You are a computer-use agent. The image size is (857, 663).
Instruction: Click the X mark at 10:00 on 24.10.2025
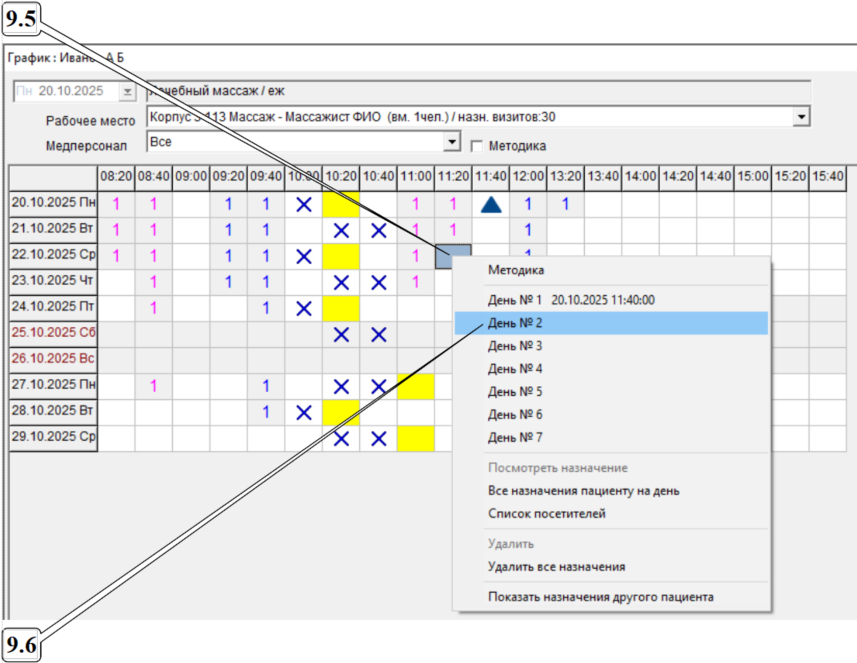point(304,308)
